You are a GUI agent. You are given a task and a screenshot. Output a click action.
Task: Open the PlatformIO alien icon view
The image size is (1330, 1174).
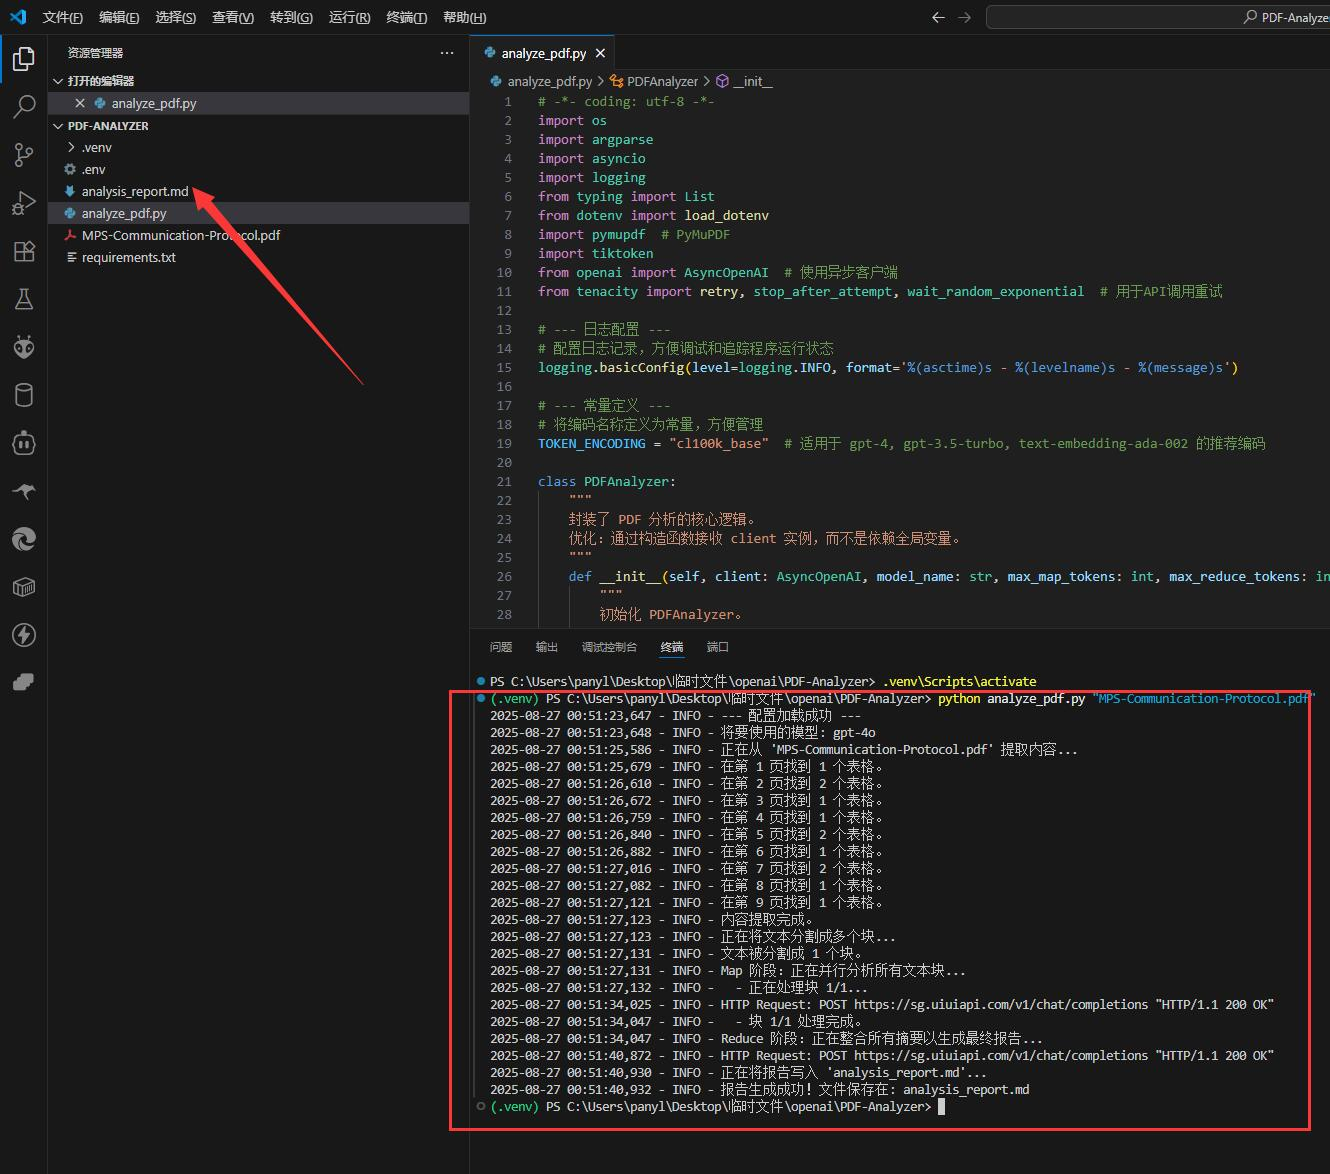click(24, 347)
